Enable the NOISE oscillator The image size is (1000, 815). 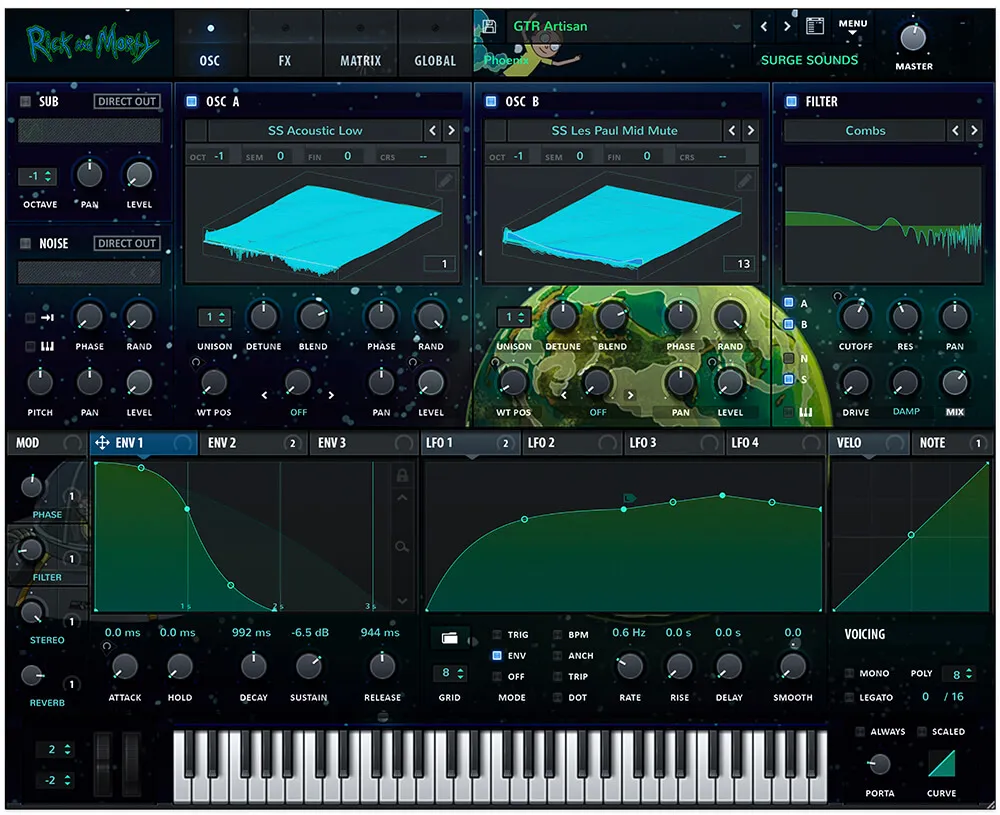tap(26, 243)
